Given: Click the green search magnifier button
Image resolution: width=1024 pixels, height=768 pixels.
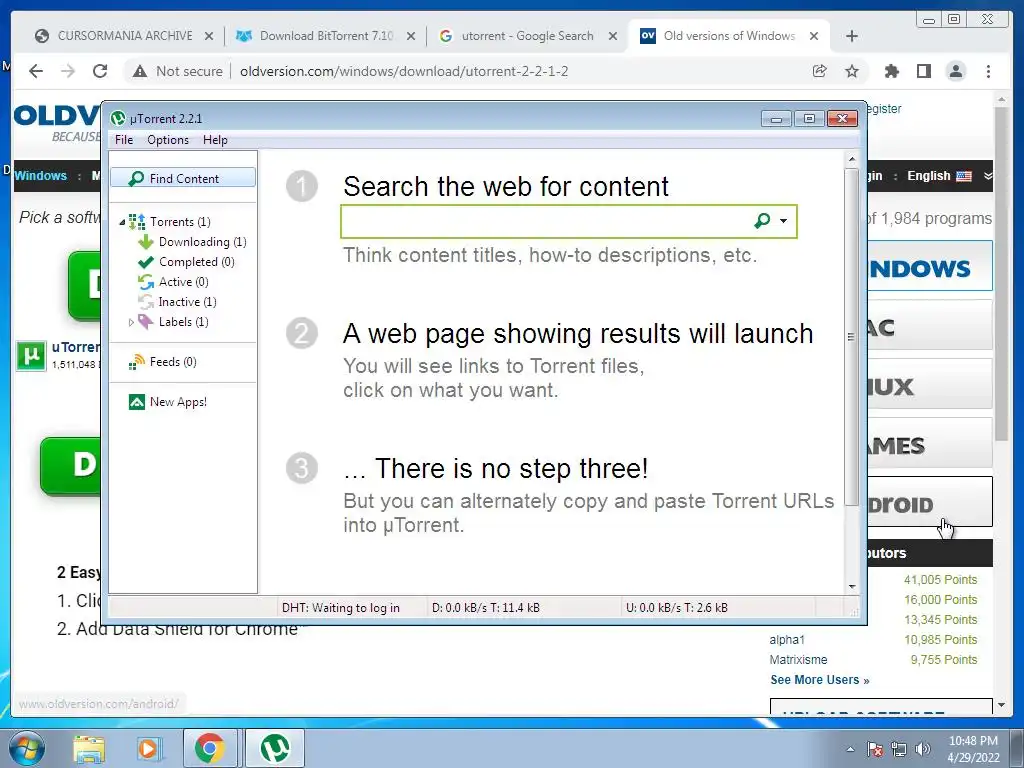Looking at the screenshot, I should click(761, 221).
